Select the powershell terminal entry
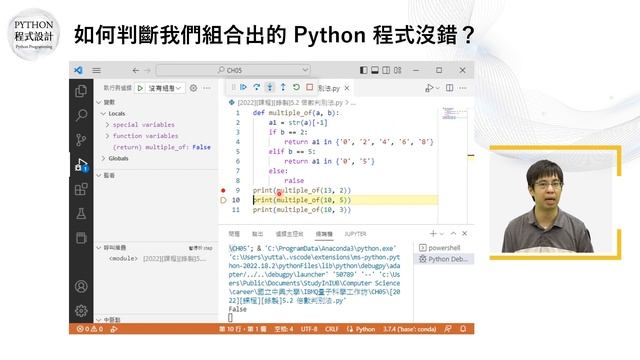The height and width of the screenshot is (360, 640). coord(444,248)
